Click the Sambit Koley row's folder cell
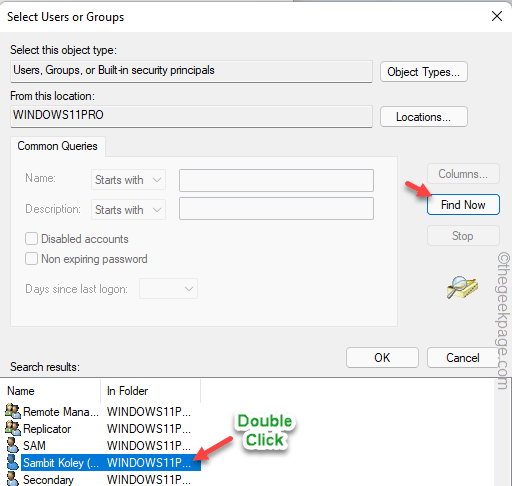512x486 pixels. (x=149, y=463)
